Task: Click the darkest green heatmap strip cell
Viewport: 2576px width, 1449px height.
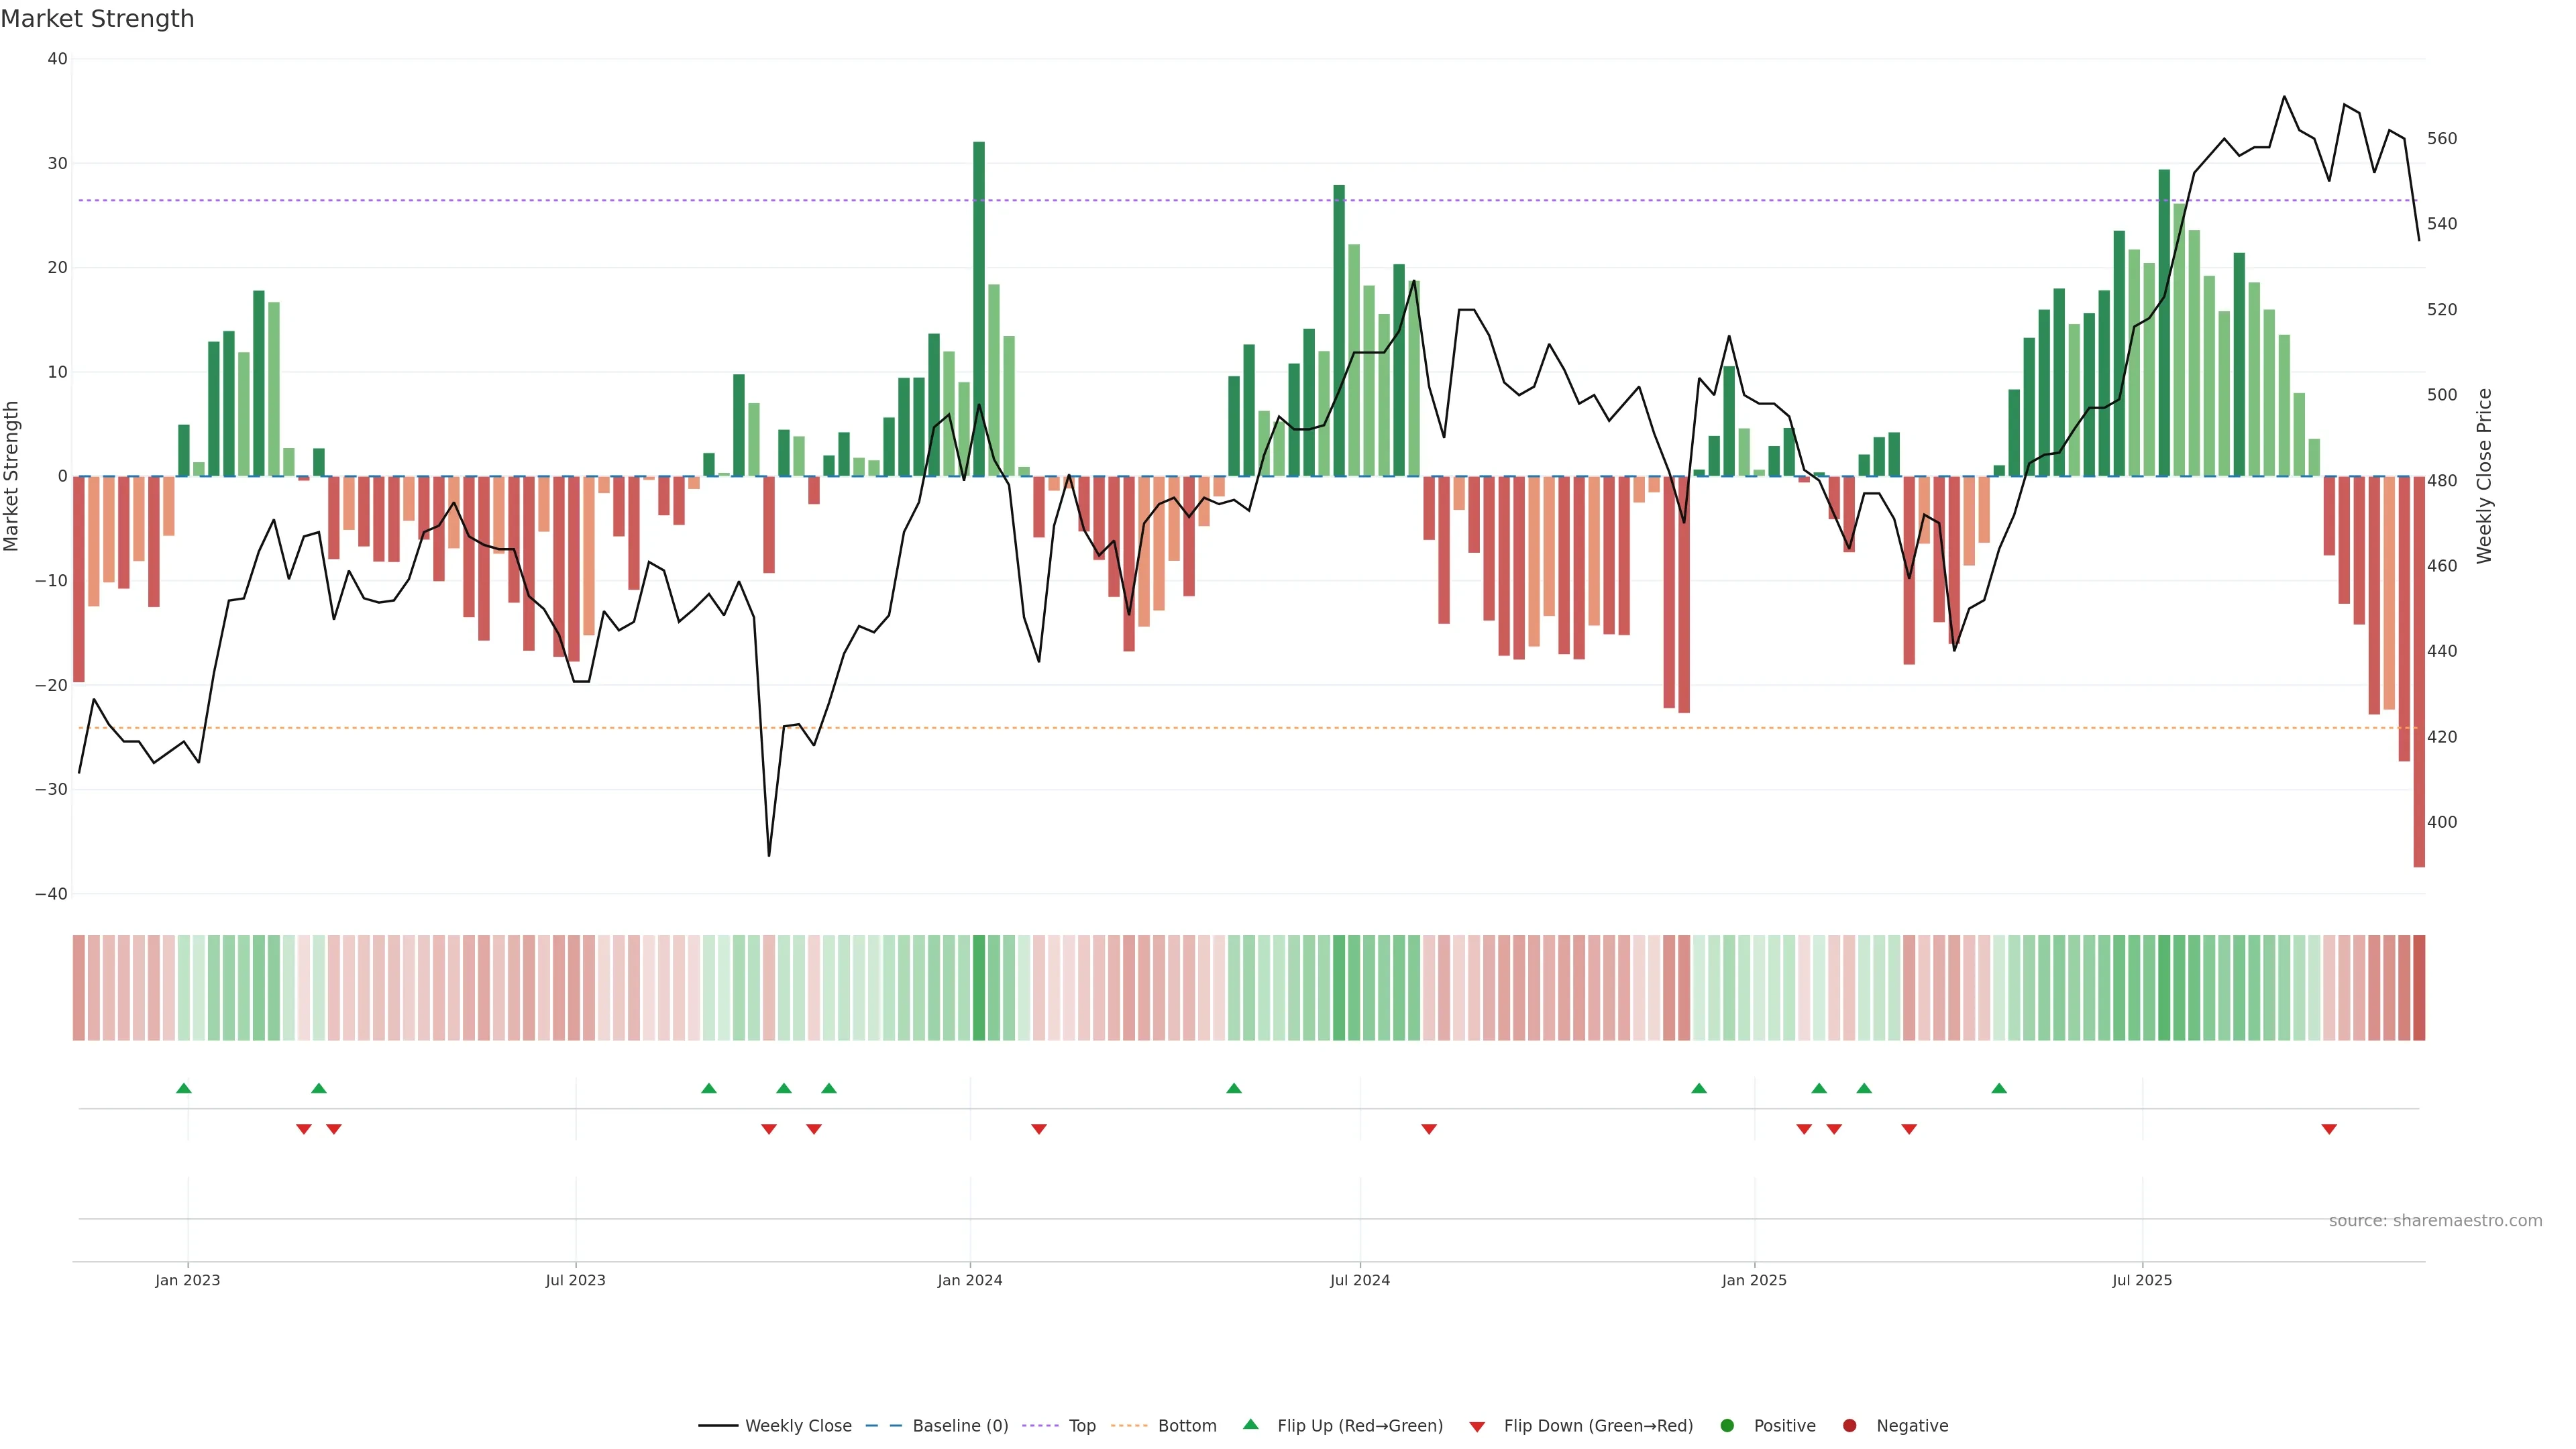Action: pos(979,988)
